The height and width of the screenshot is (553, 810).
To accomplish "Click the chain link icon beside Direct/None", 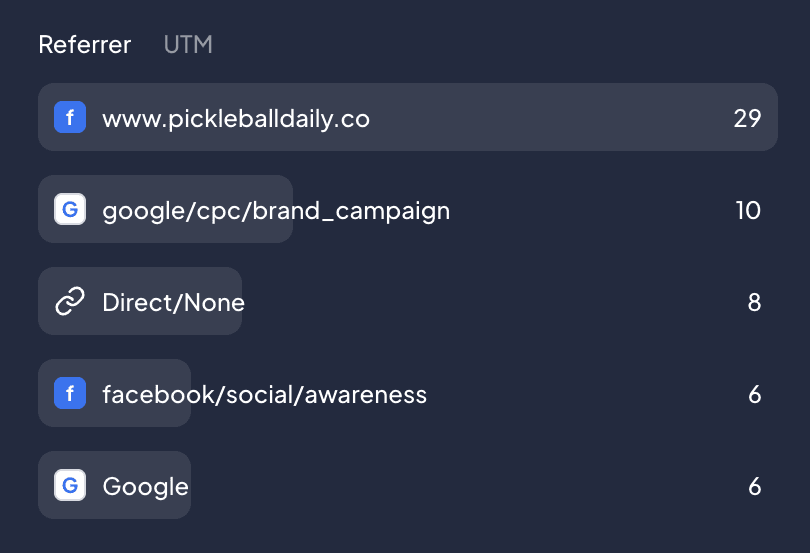I will [70, 302].
